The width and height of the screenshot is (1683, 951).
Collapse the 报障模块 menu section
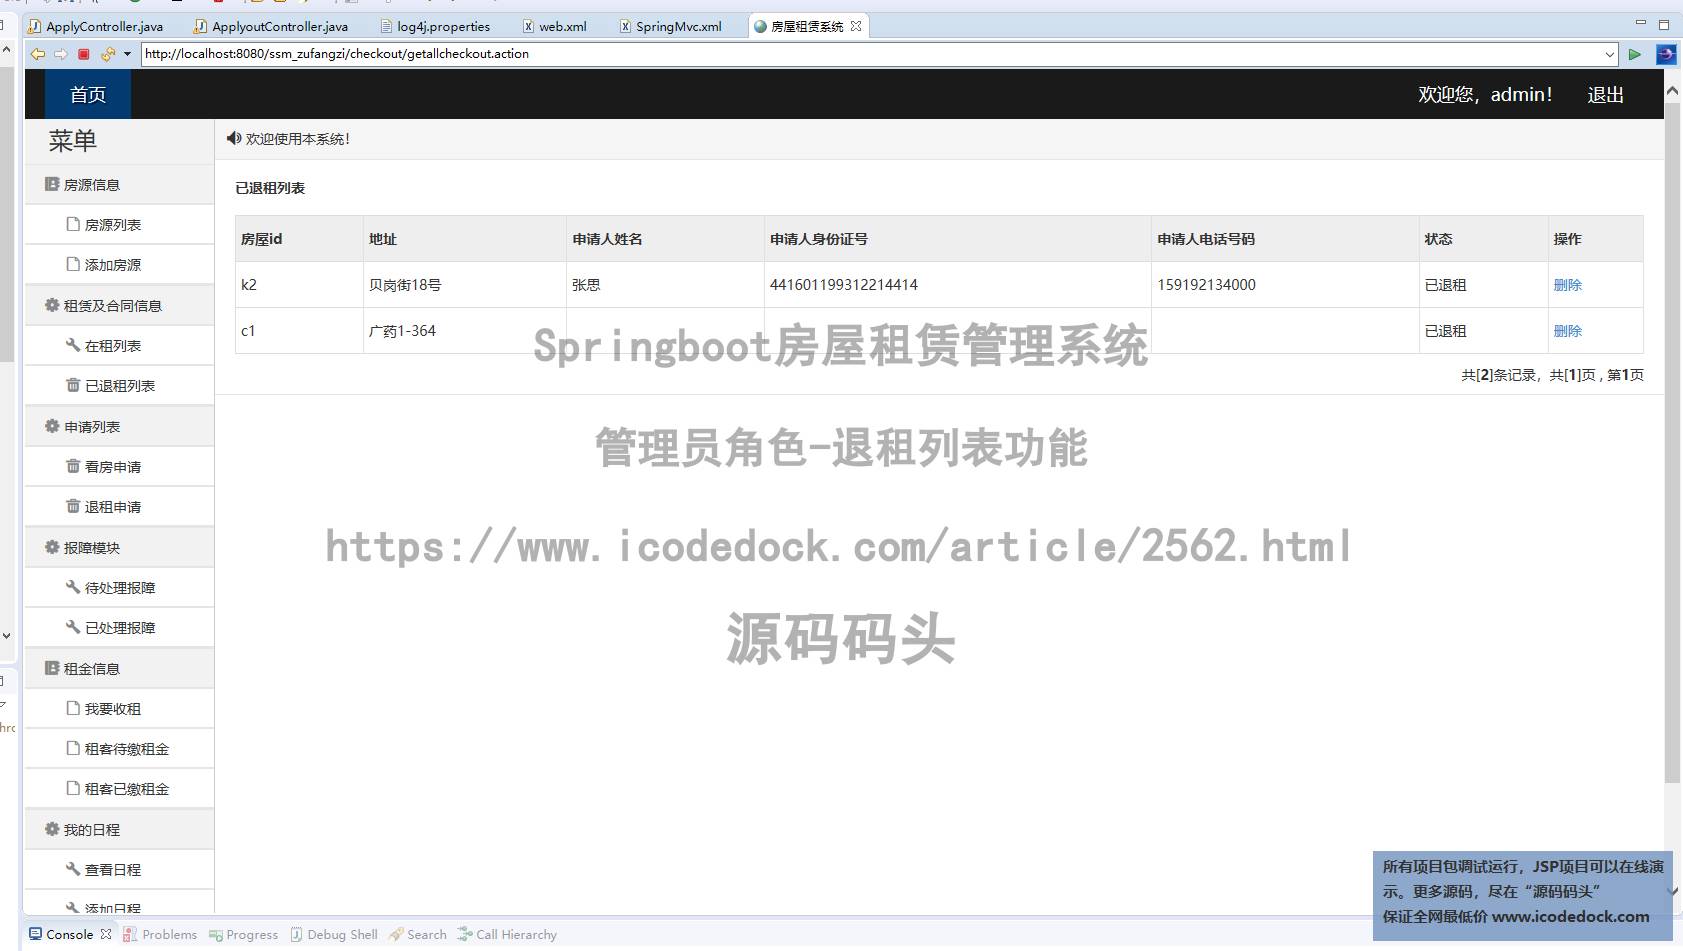[x=92, y=548]
